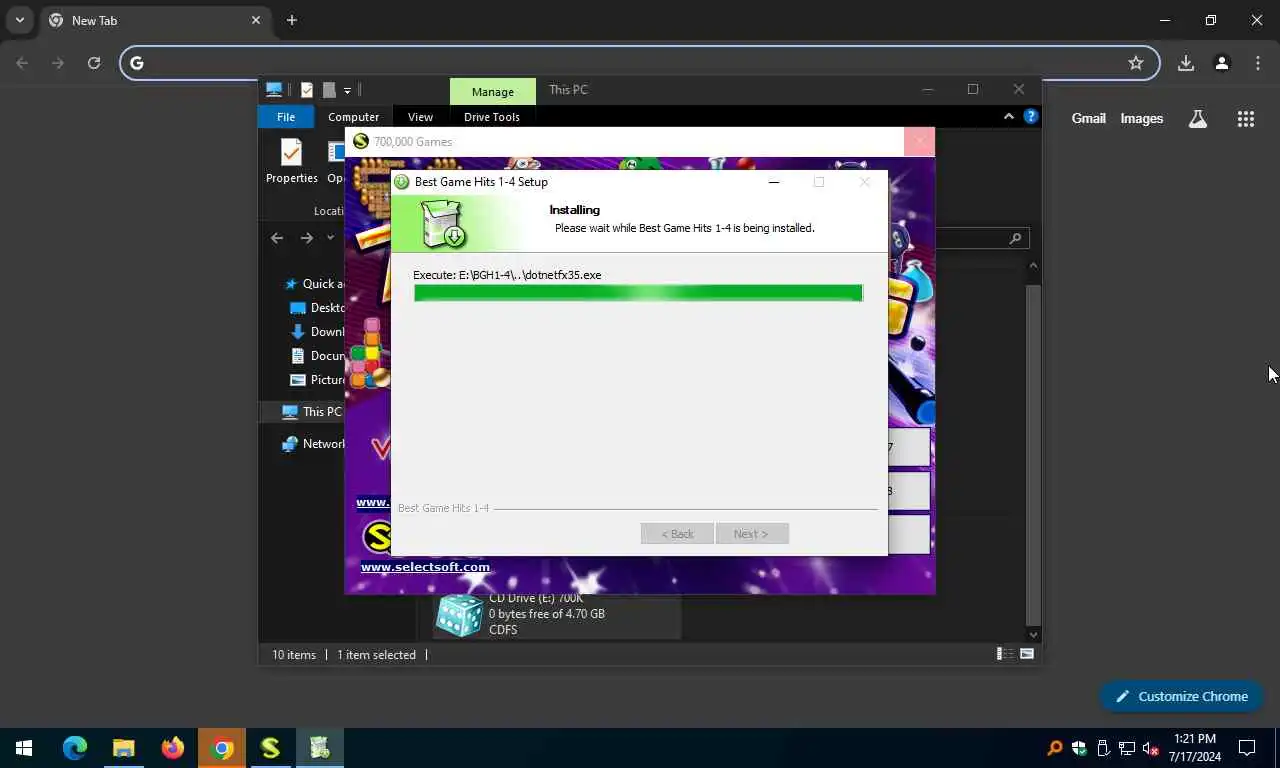Click the disabled Next button in setup

(x=752, y=534)
